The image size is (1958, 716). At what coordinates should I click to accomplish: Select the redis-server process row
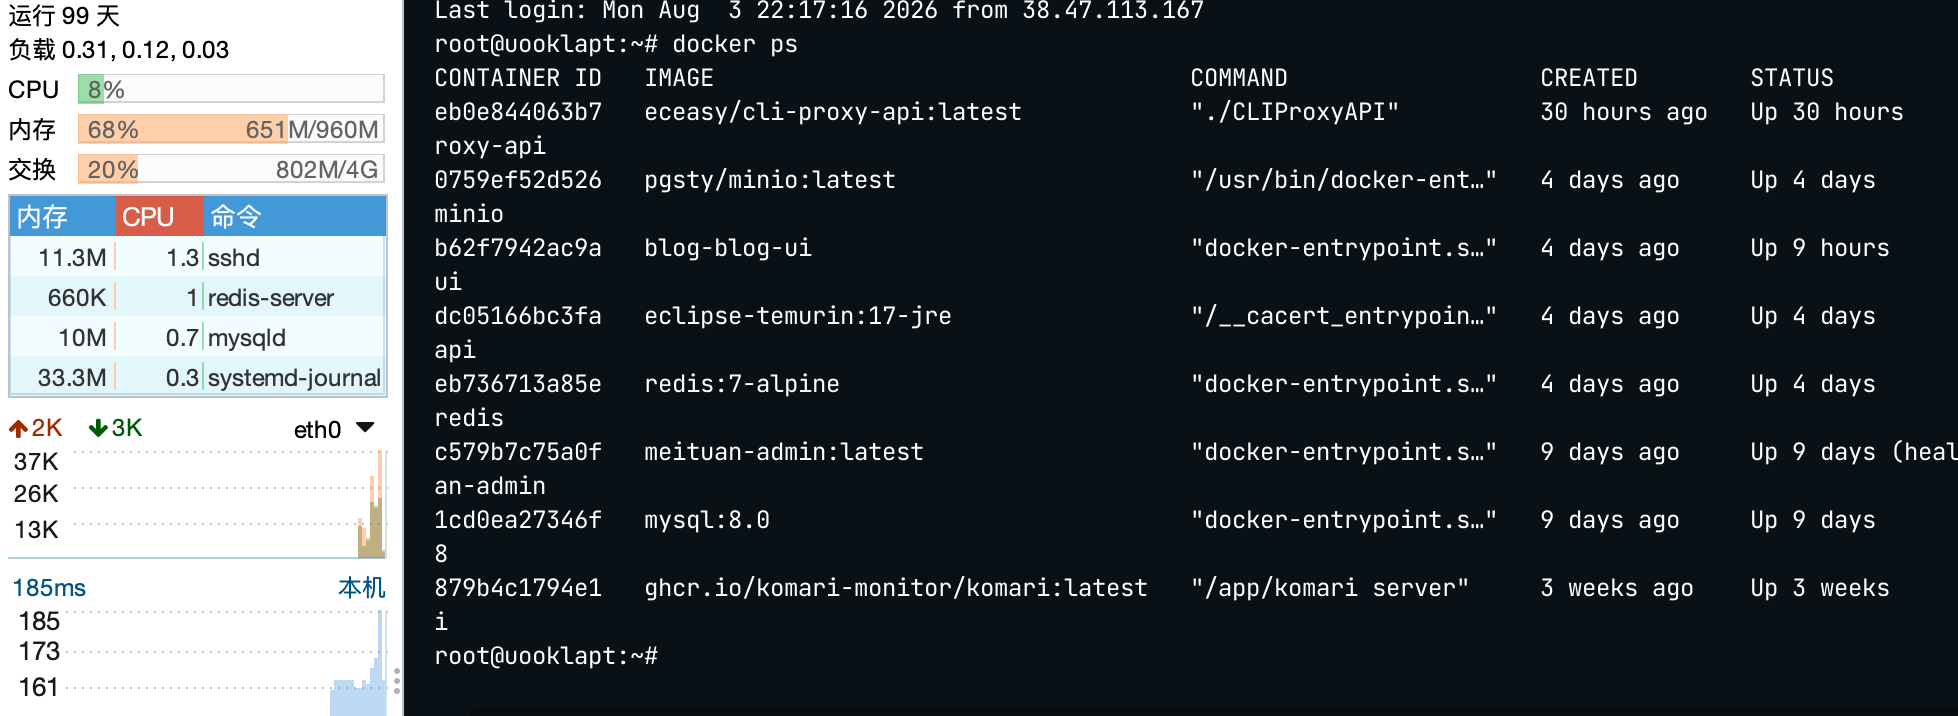click(198, 297)
